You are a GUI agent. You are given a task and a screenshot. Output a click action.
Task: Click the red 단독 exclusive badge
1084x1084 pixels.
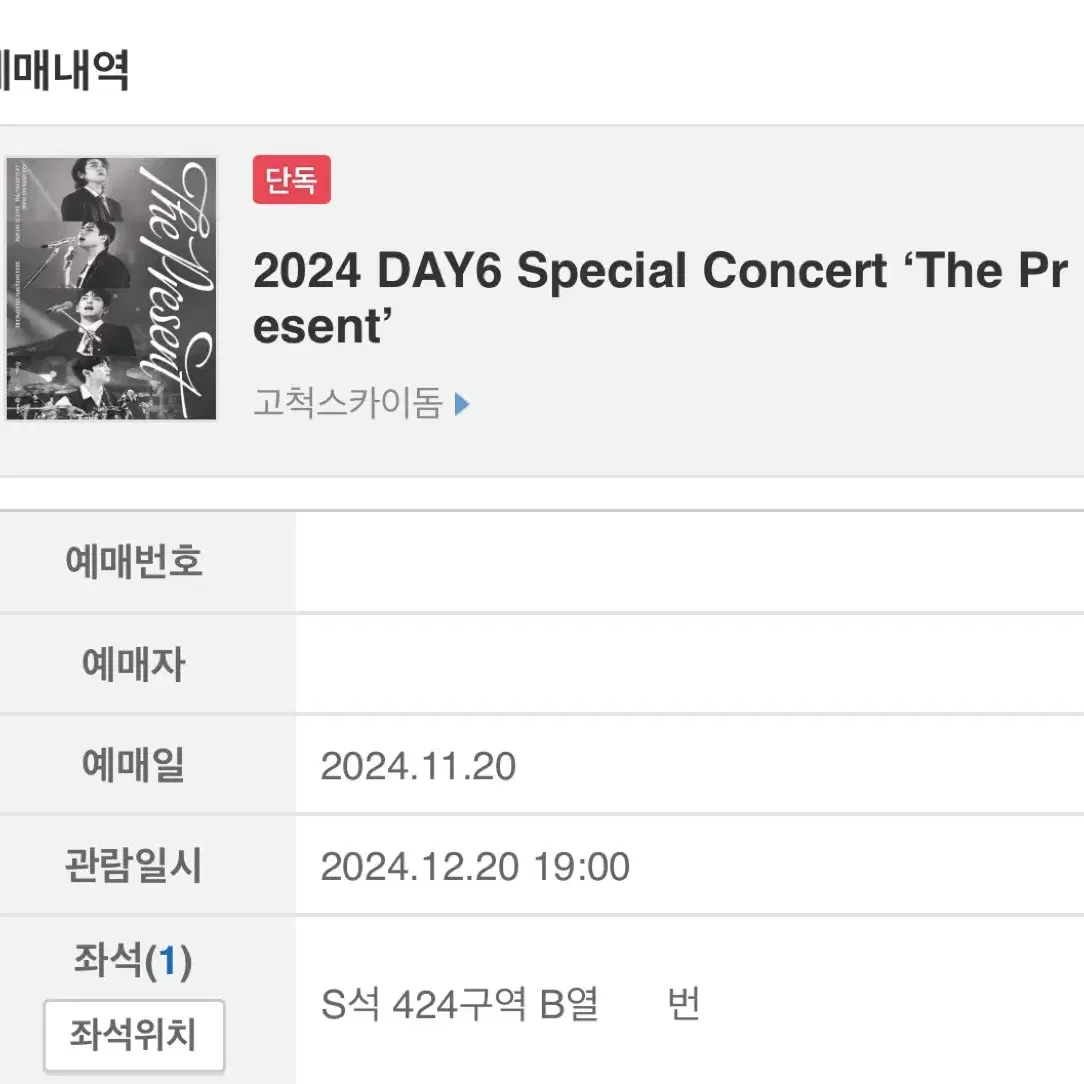(292, 180)
